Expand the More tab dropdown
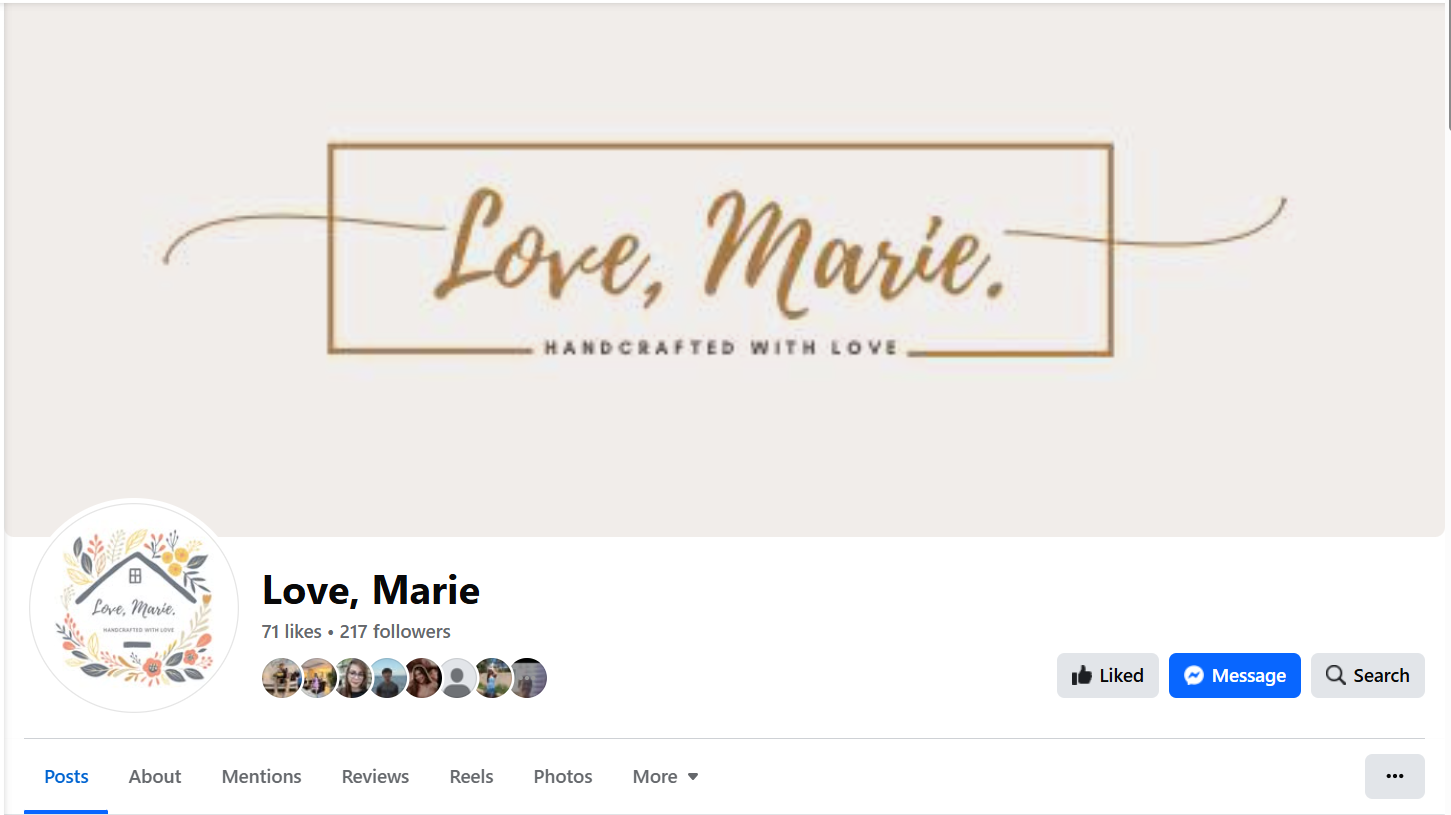This screenshot has height=815, width=1451. point(665,776)
